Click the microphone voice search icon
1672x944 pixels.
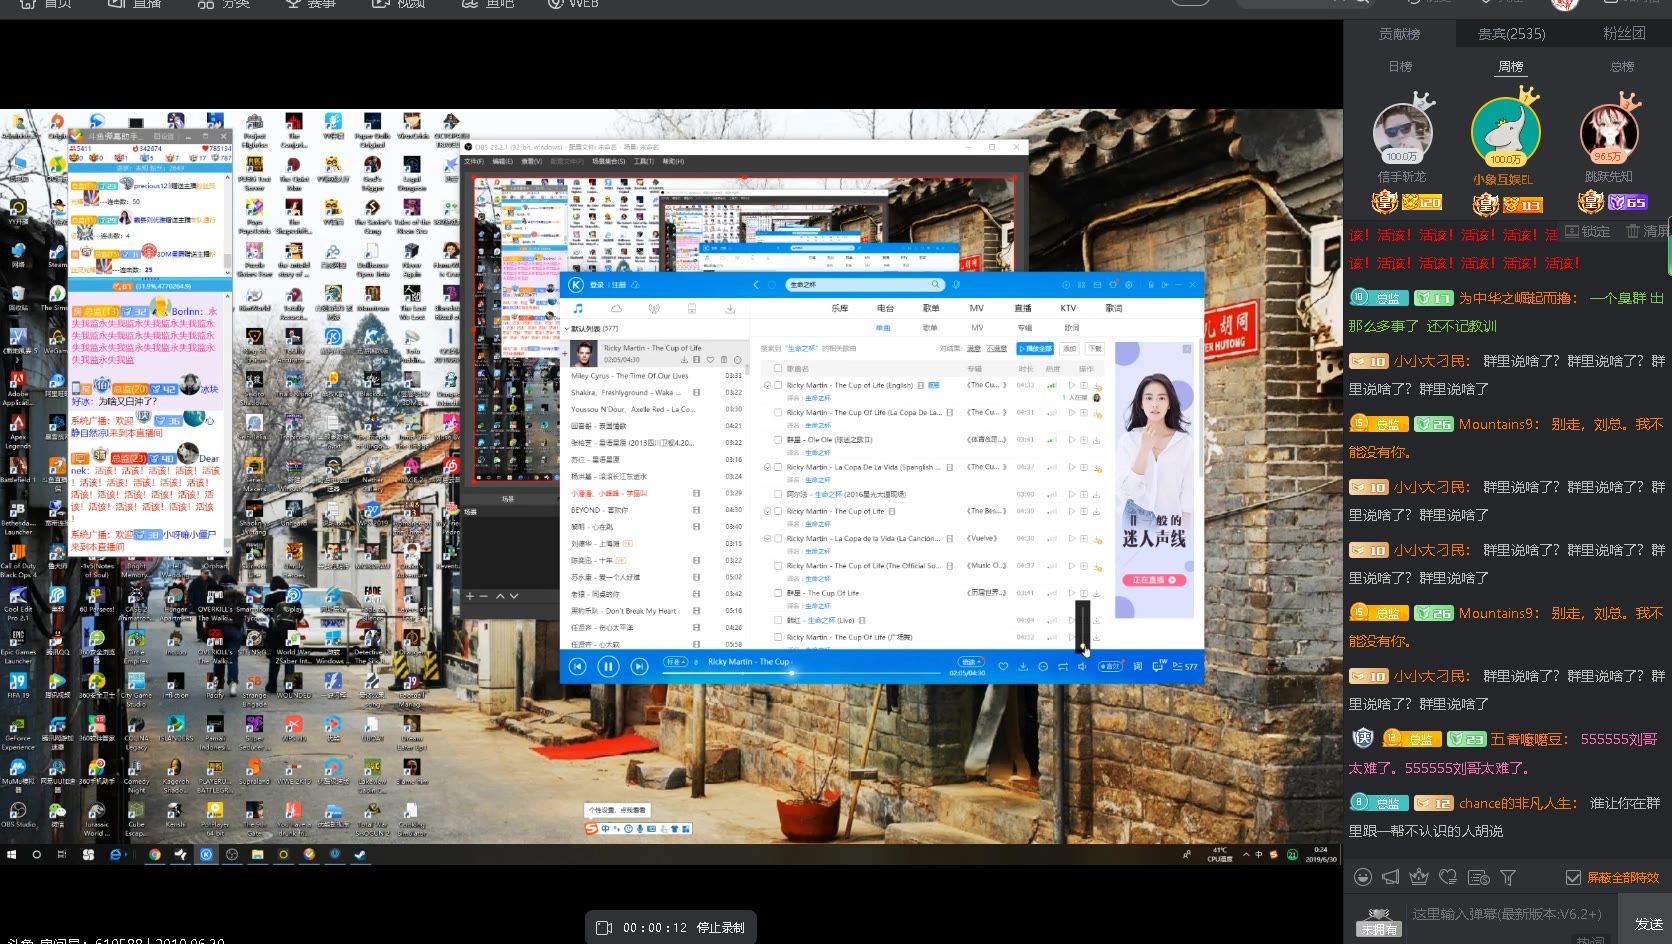(x=956, y=284)
